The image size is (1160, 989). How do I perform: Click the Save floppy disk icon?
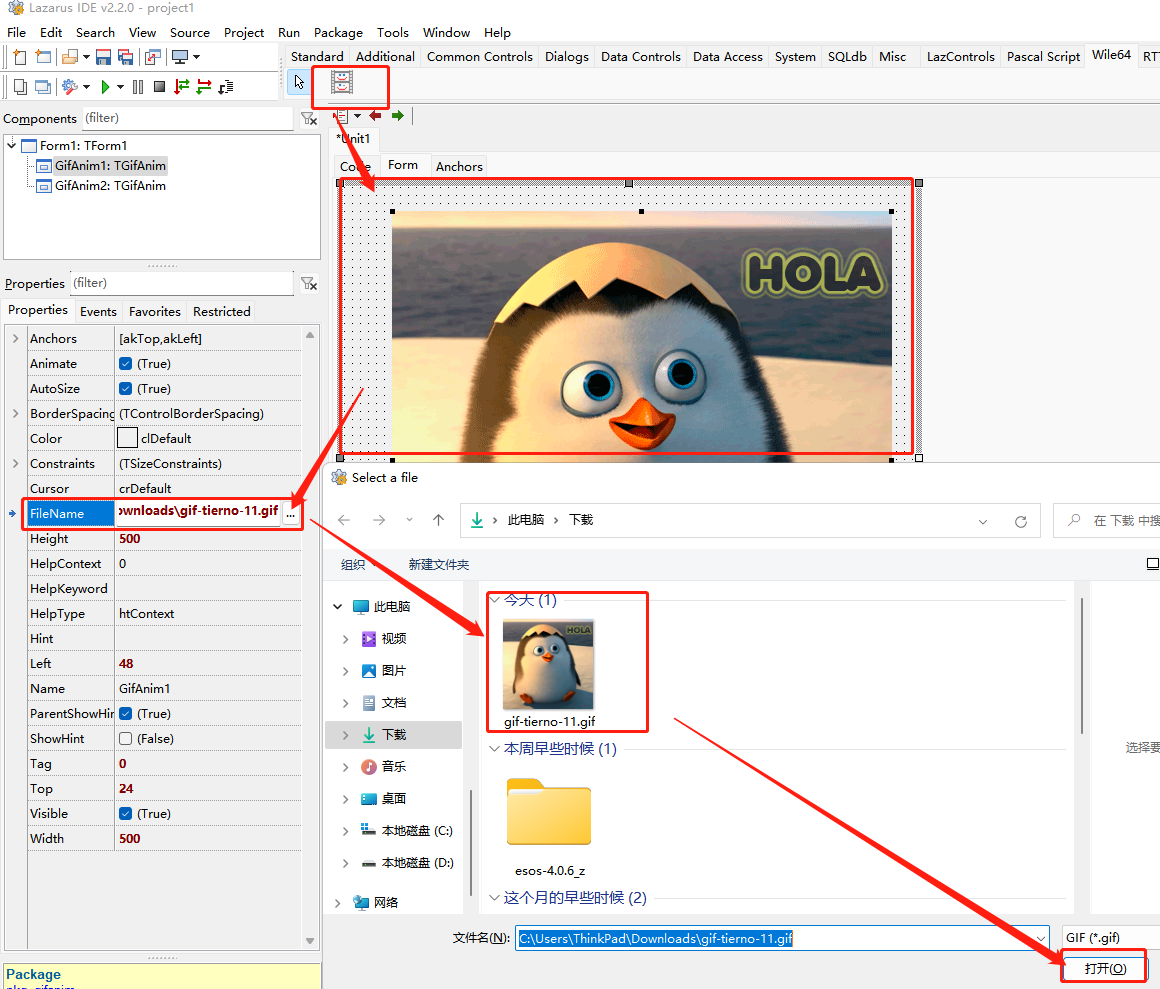click(x=104, y=57)
